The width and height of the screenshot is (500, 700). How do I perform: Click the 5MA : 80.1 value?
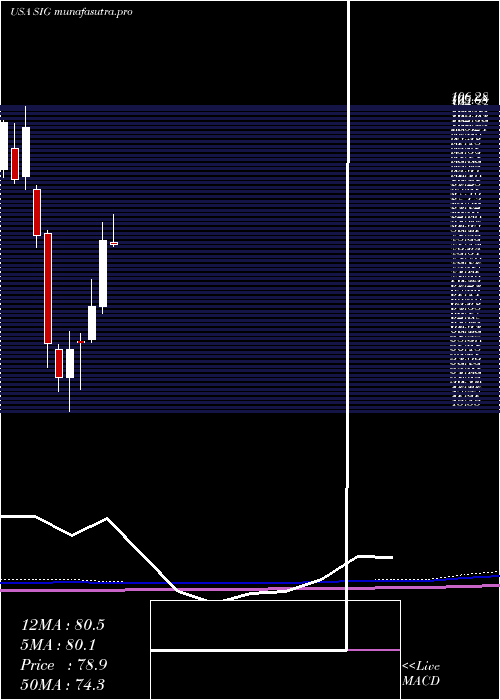coord(59,645)
